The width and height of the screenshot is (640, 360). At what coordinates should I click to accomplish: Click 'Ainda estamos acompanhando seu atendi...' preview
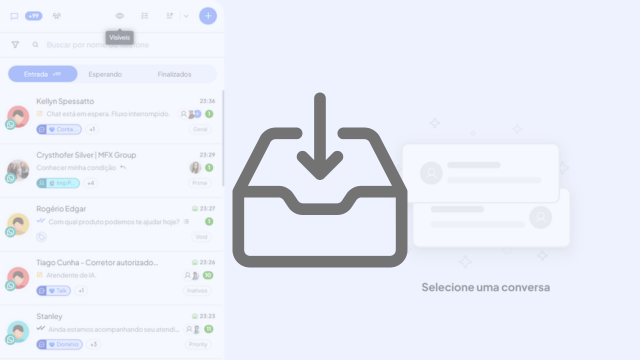(113, 329)
